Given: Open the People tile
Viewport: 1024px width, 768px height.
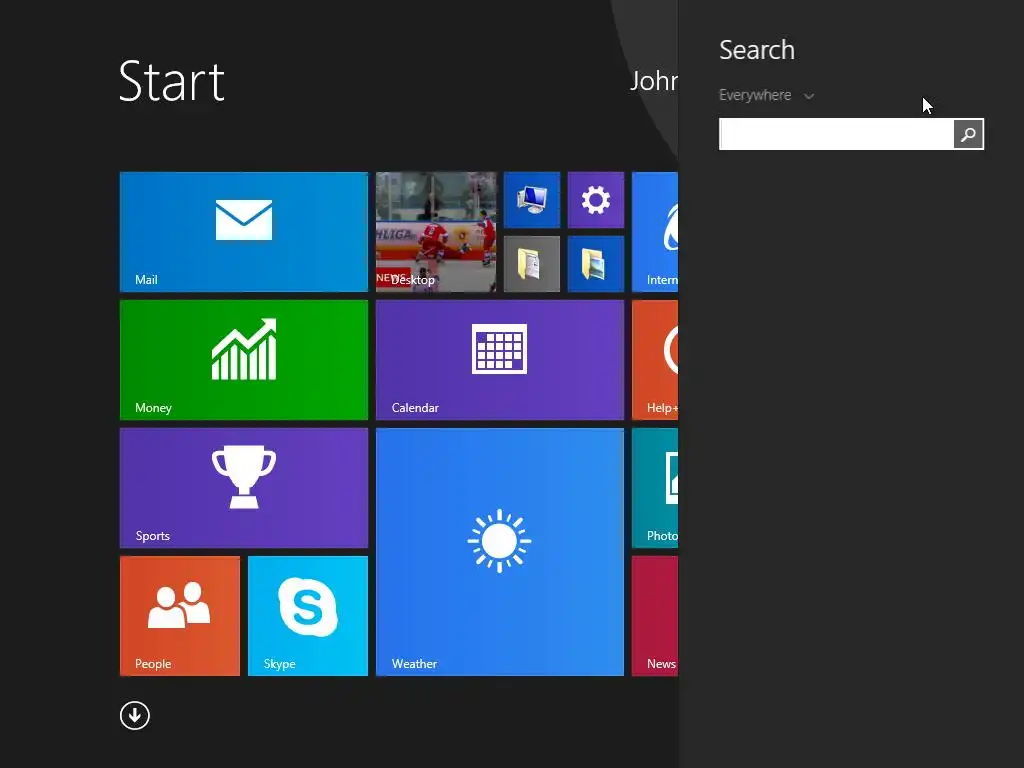Looking at the screenshot, I should (x=180, y=616).
